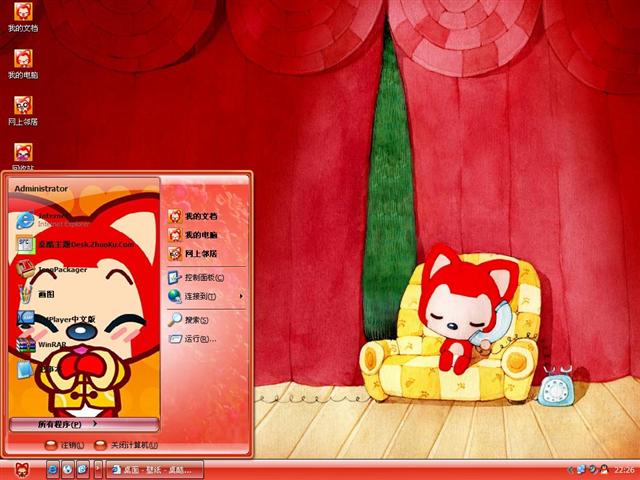The height and width of the screenshot is (480, 640).
Task: Click the Administrator user name header
Action: (x=41, y=189)
